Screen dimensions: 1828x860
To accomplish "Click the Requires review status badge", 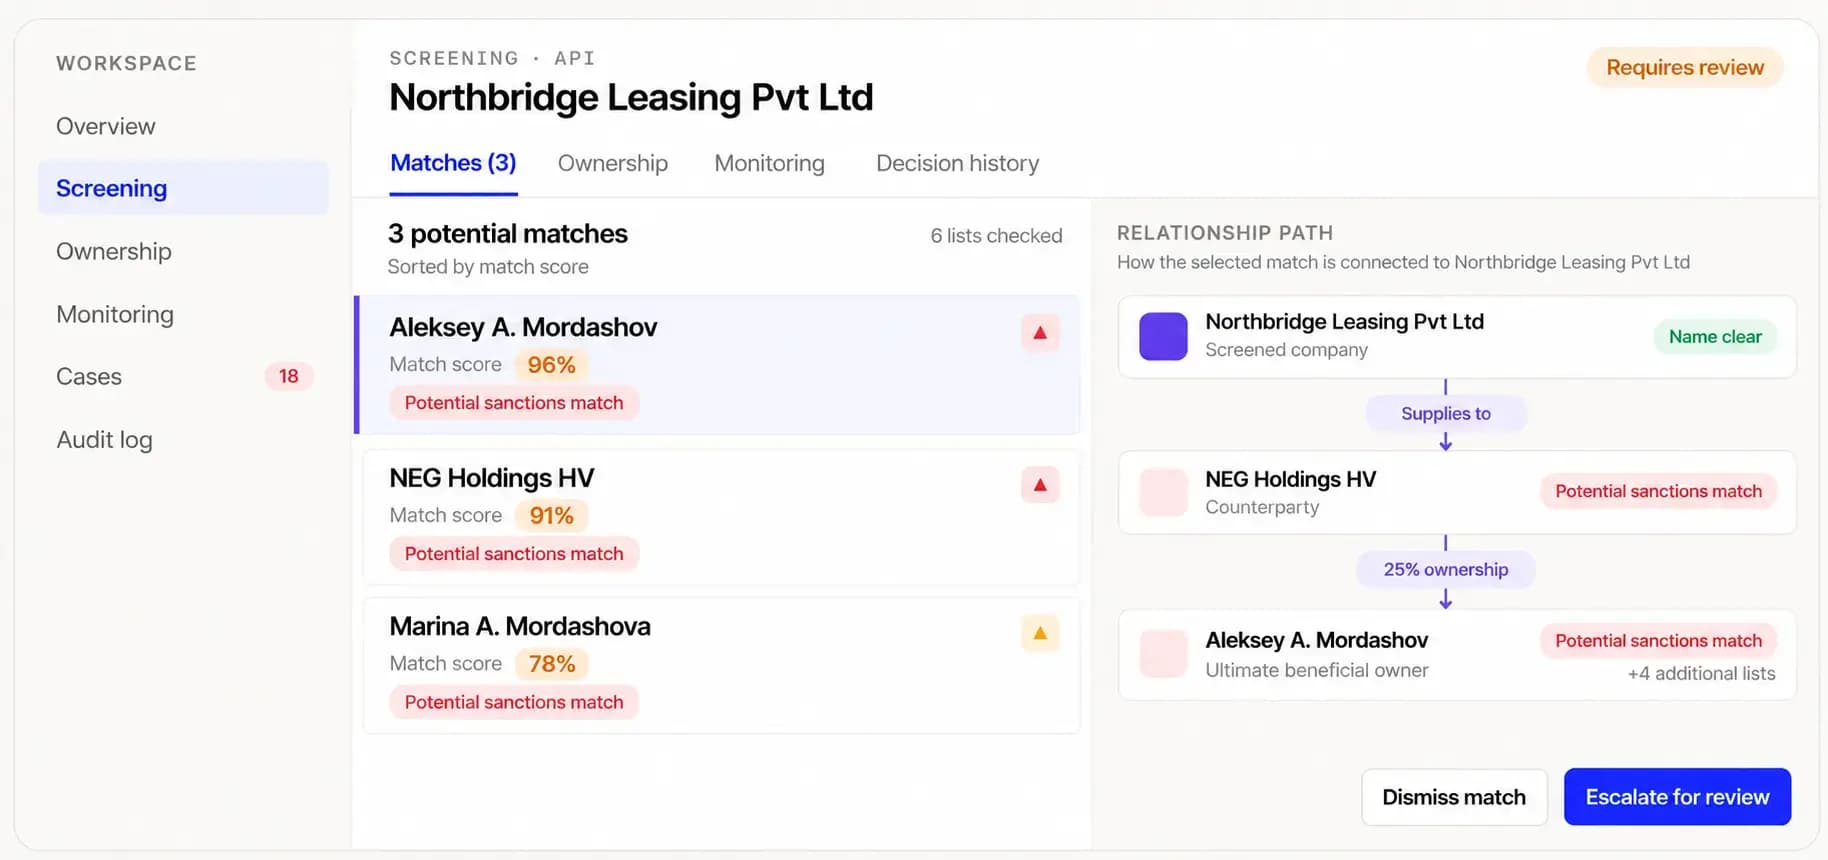I will pos(1685,68).
